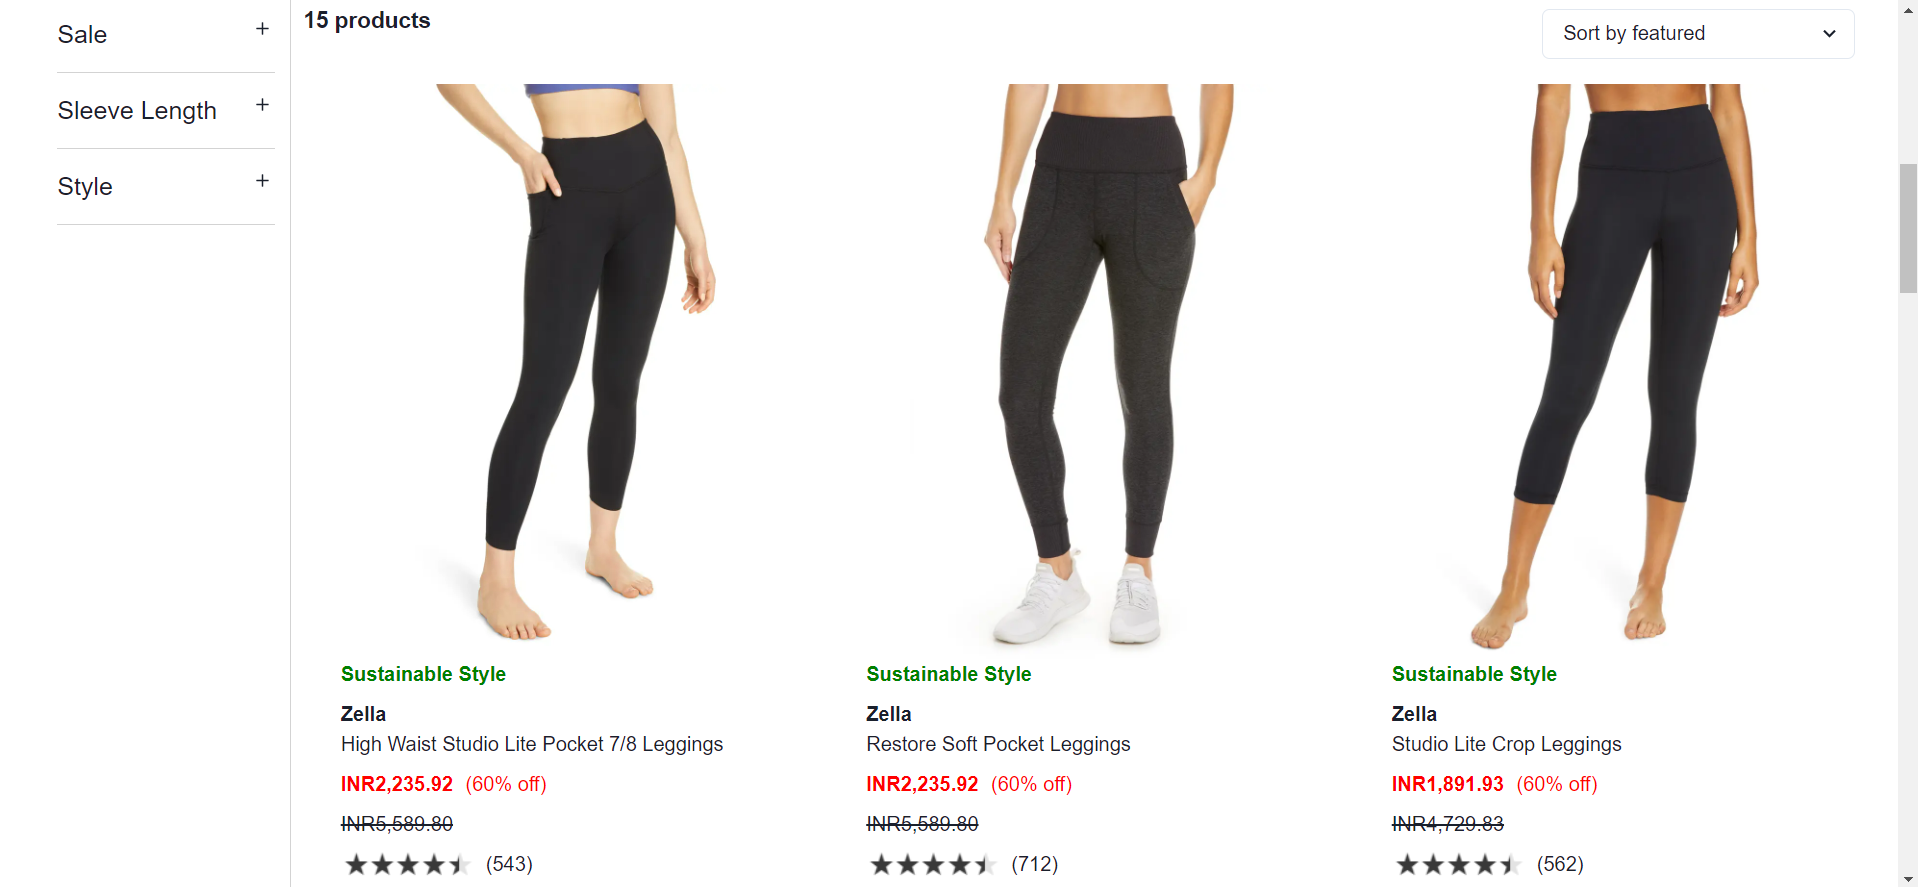Click the 15 products count heading
Screen dimensions: 1918x887
coord(367,20)
